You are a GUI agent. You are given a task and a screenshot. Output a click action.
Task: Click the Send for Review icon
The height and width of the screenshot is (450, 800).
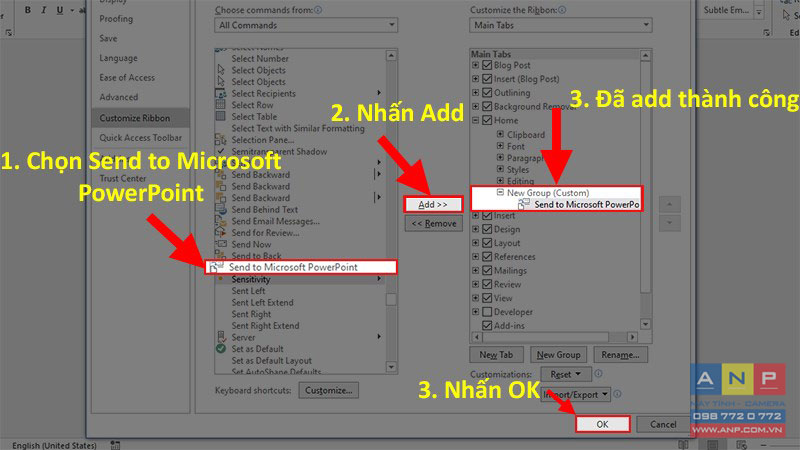pyautogui.click(x=220, y=233)
